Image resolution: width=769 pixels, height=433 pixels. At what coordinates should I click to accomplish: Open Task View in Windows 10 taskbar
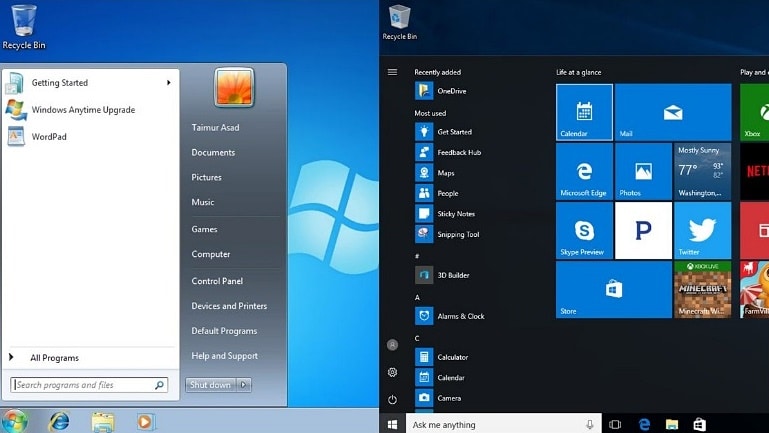point(615,424)
